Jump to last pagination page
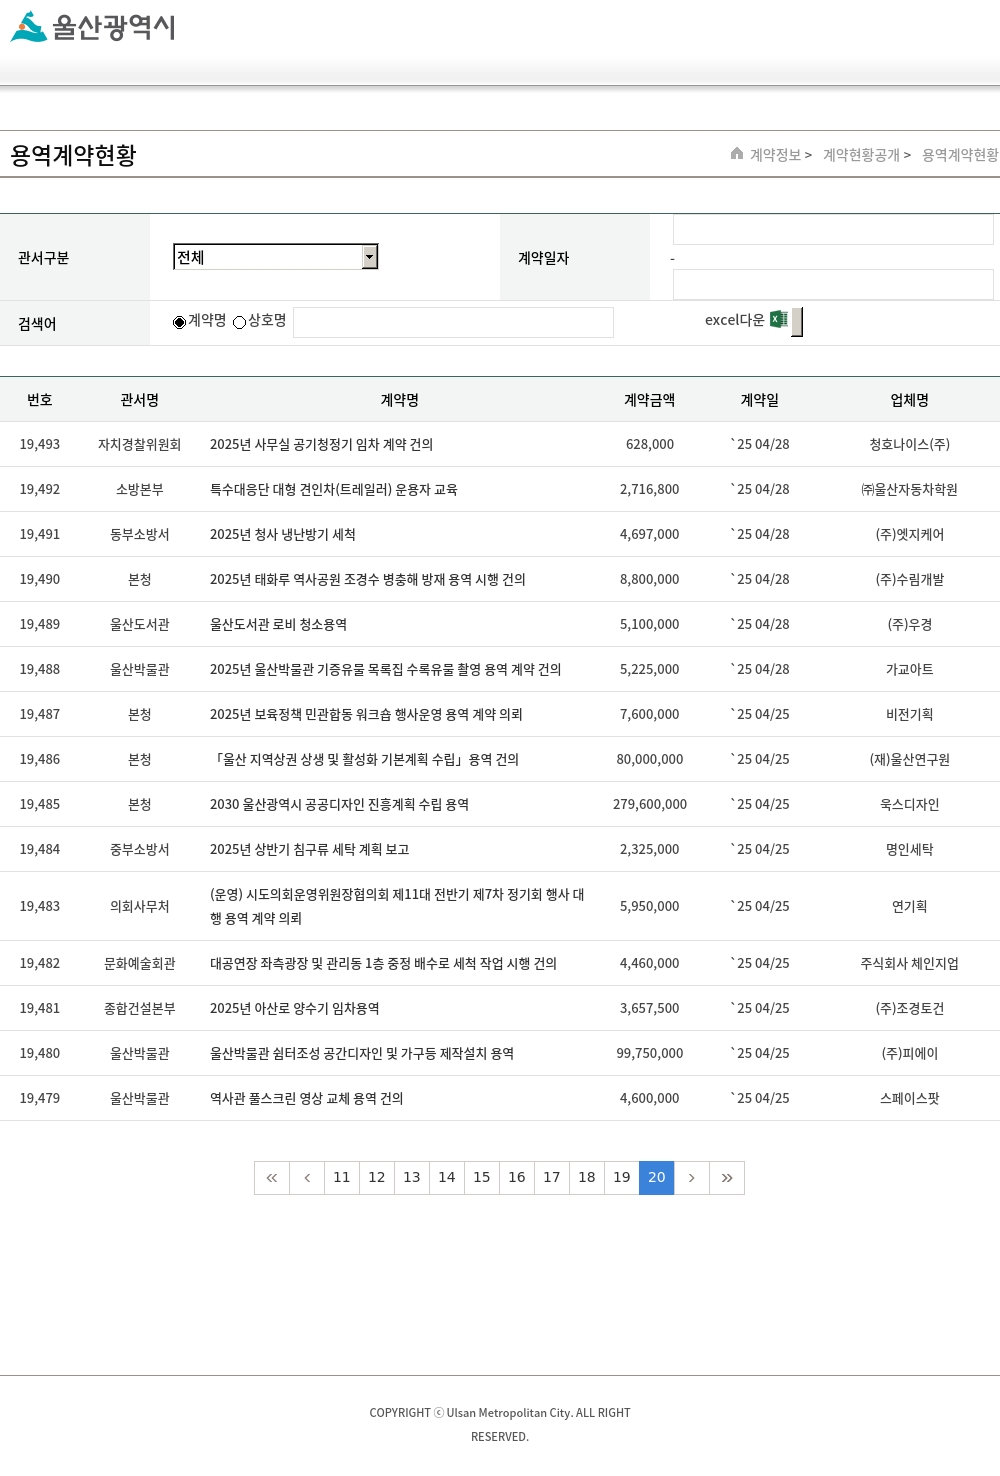The image size is (1000, 1476). coord(727,1178)
